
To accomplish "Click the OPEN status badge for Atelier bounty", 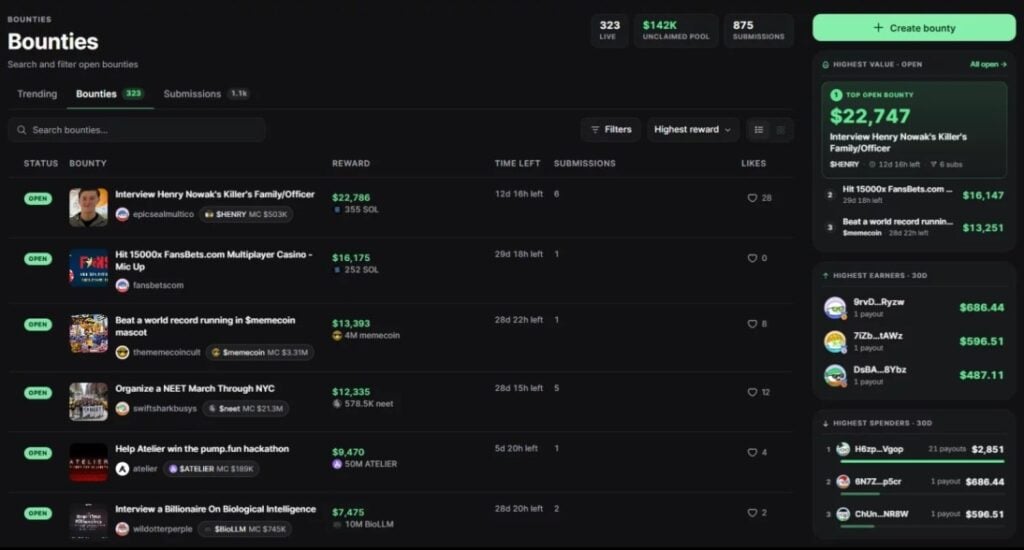I will click(x=38, y=453).
